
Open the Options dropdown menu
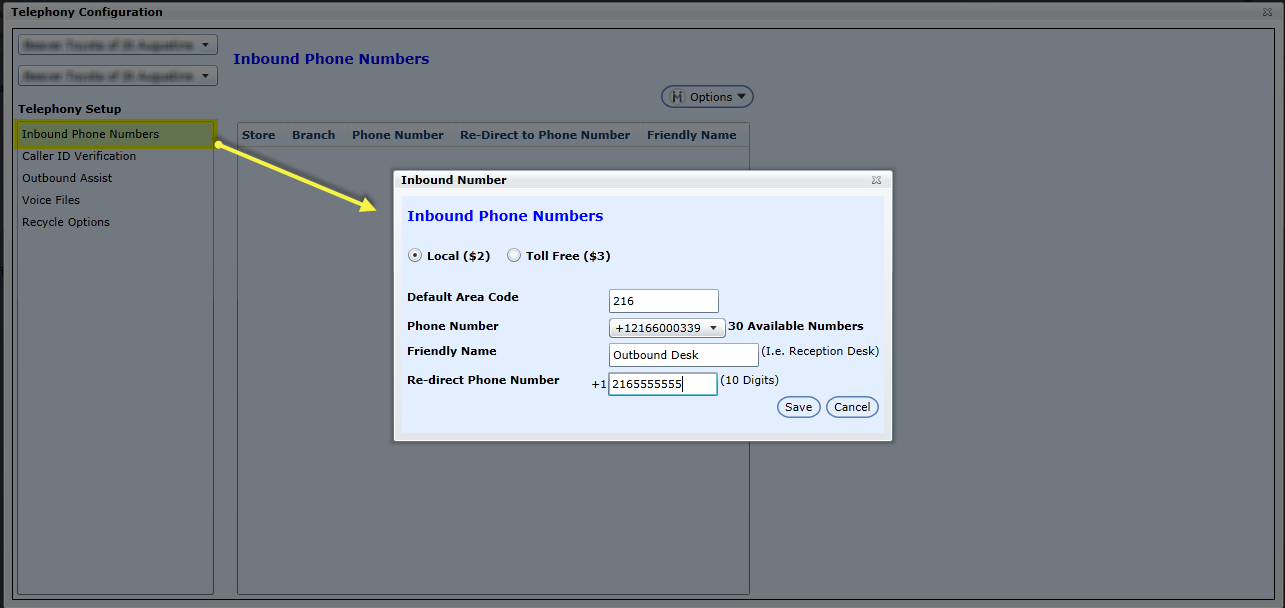coord(707,97)
